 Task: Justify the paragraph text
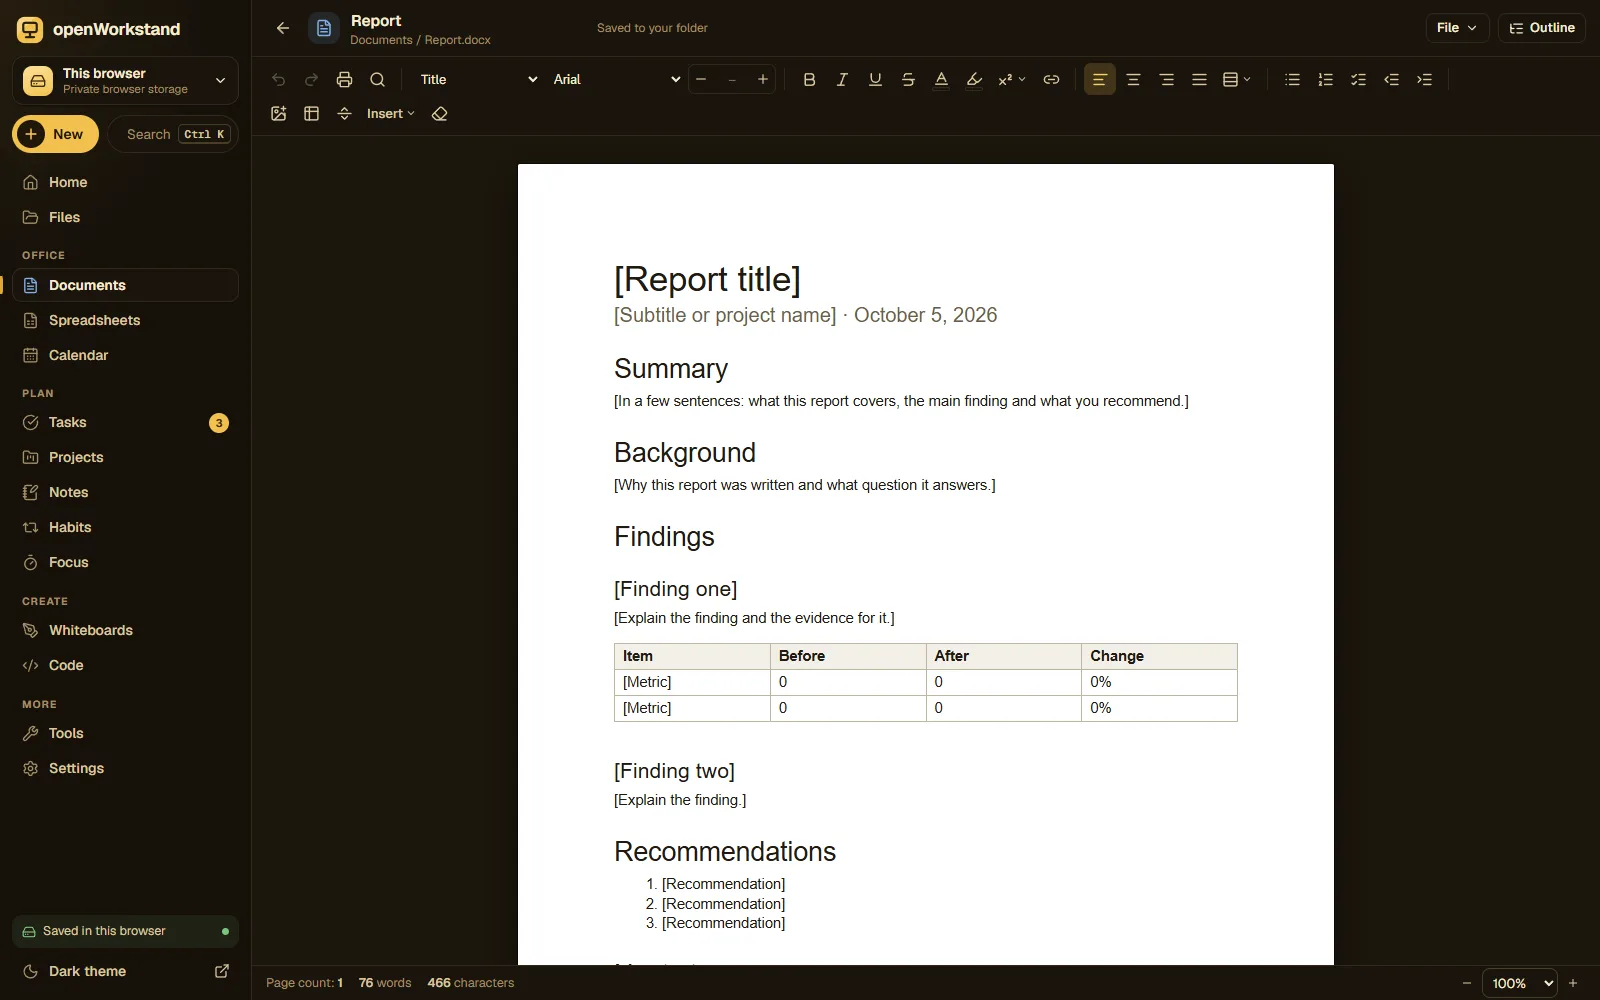1199,80
